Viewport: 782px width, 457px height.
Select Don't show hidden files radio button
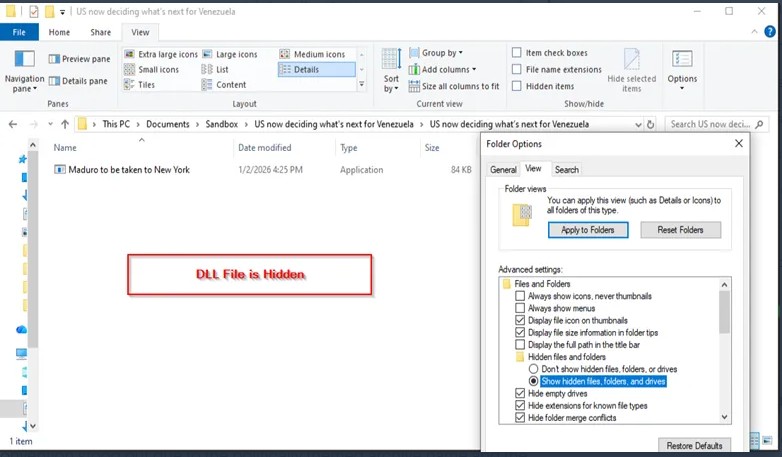534,369
